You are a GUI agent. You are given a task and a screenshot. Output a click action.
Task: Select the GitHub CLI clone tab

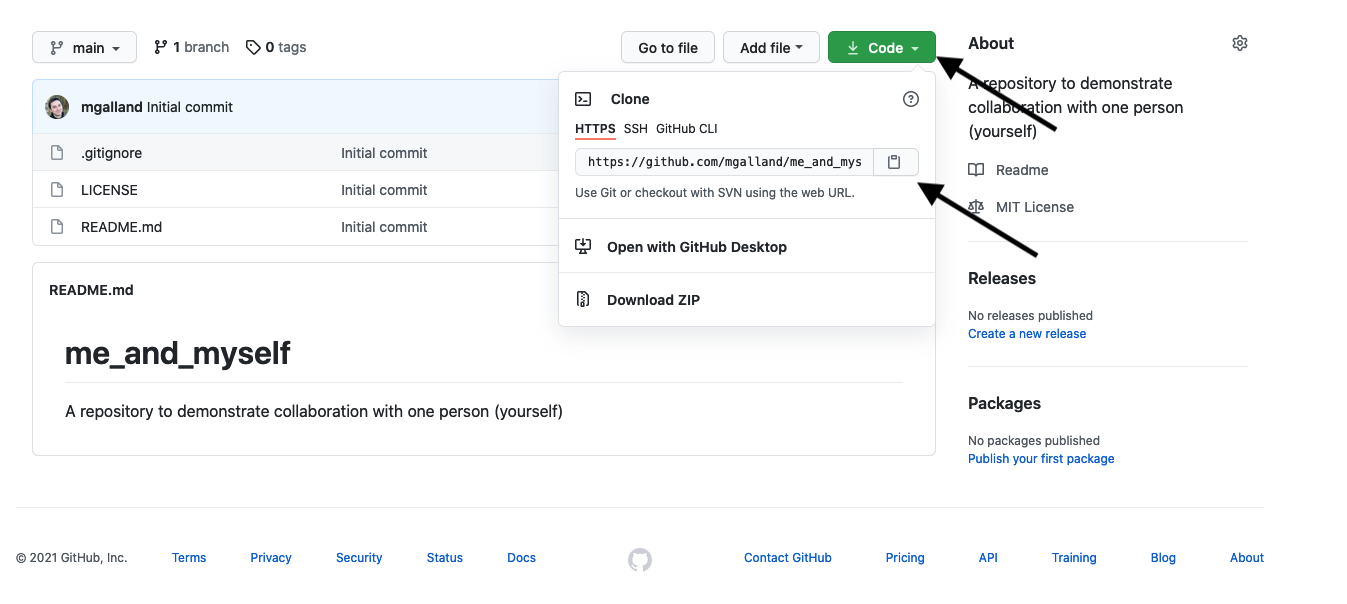[x=687, y=129]
